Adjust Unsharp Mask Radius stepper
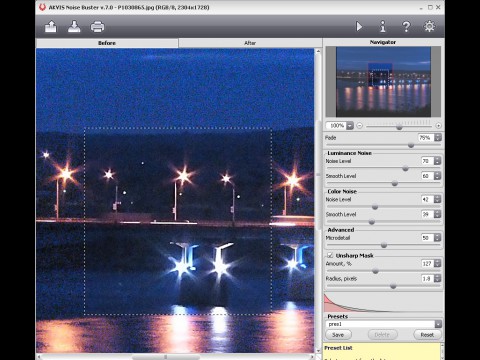480x360 pixels. (x=438, y=278)
